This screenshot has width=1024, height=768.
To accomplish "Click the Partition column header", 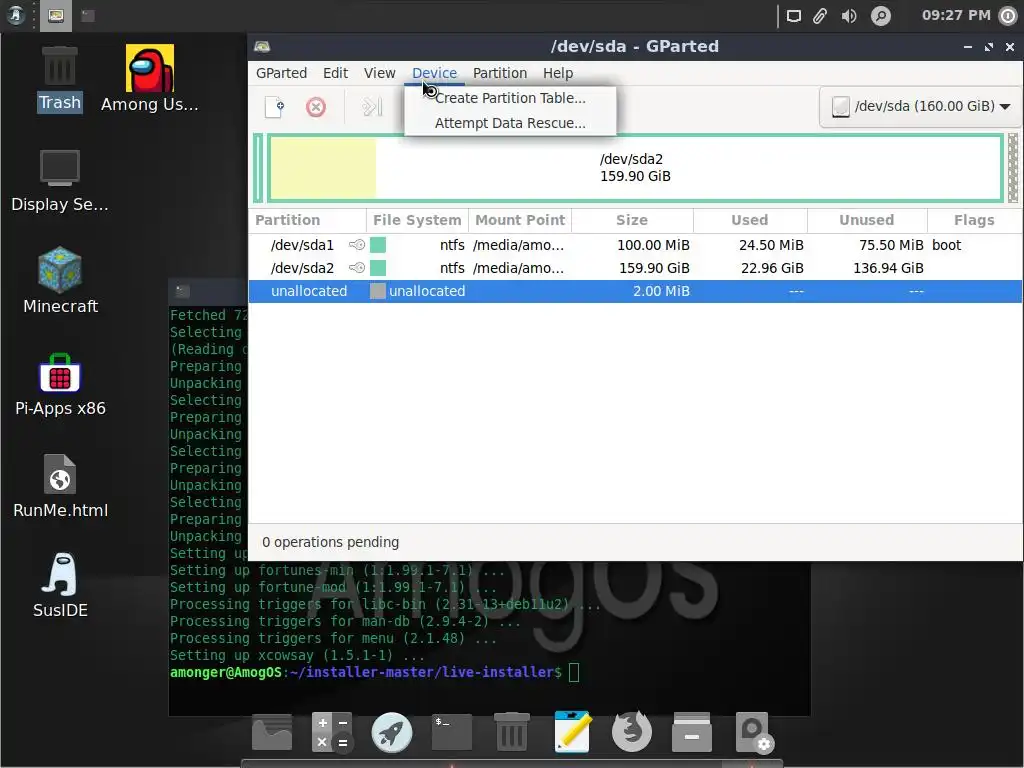I will 307,220.
